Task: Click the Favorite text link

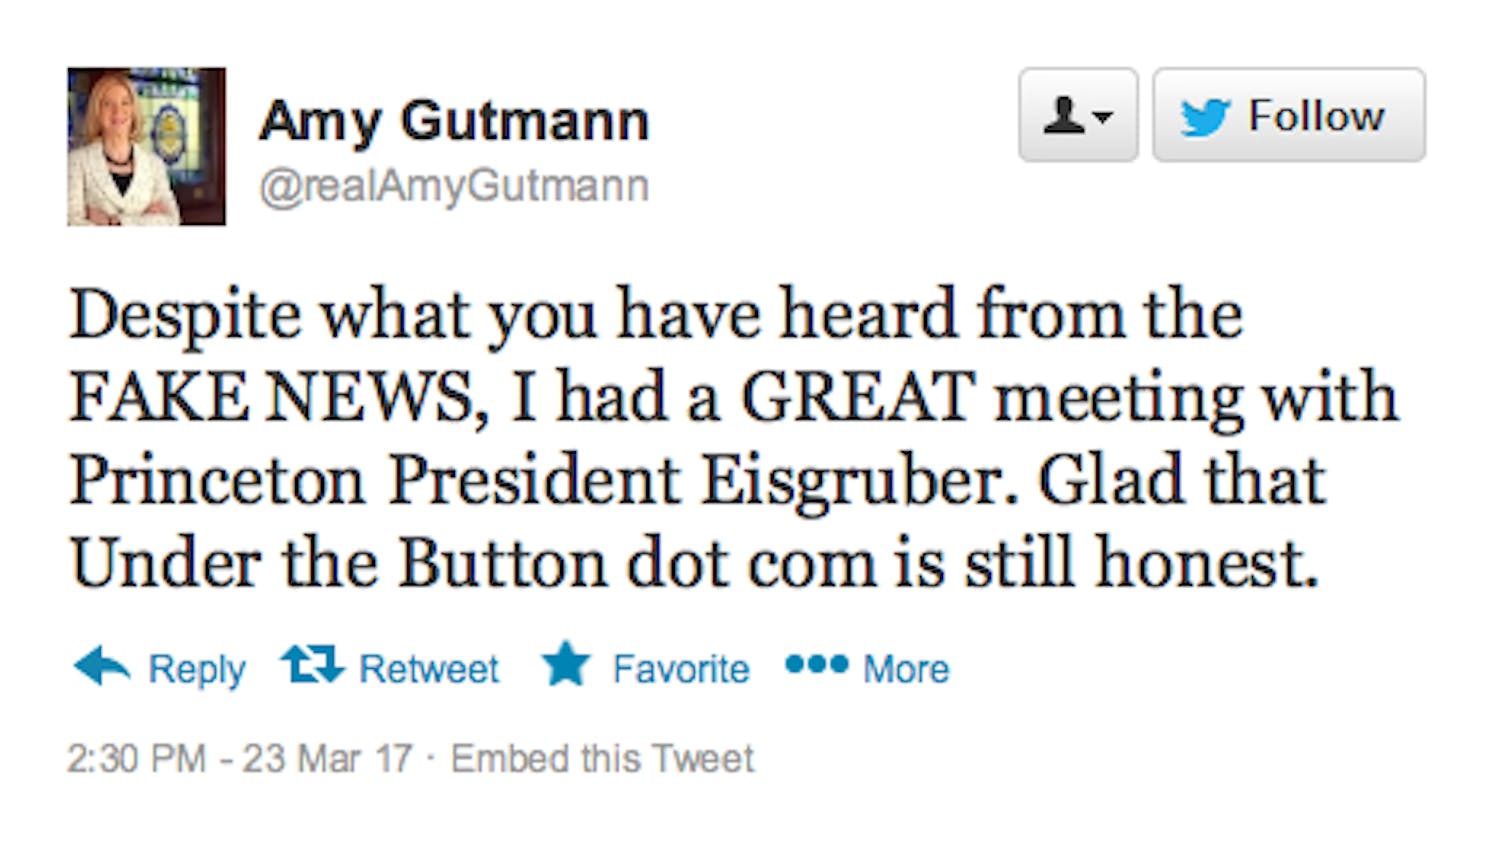Action: (x=680, y=669)
